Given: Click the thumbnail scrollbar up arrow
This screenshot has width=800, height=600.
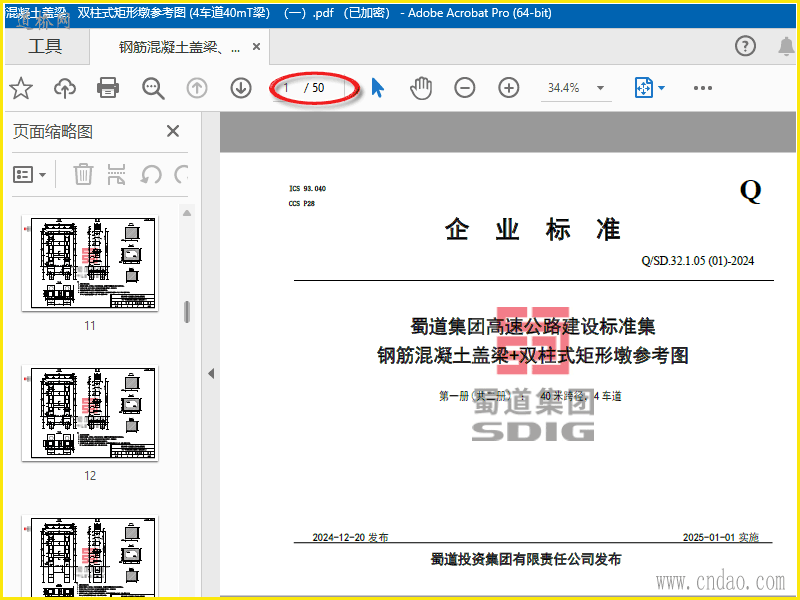Looking at the screenshot, I should pyautogui.click(x=187, y=213).
